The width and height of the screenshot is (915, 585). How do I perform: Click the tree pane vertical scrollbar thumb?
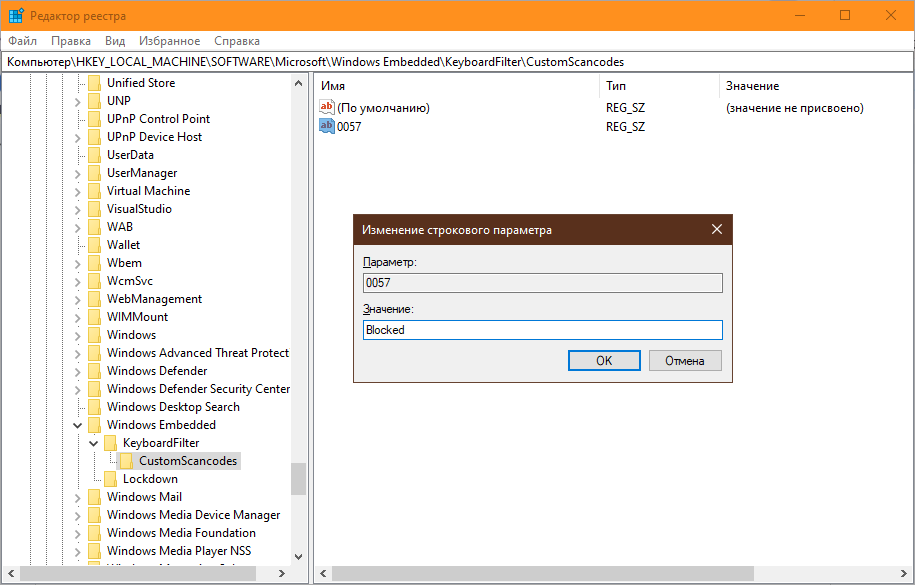298,479
